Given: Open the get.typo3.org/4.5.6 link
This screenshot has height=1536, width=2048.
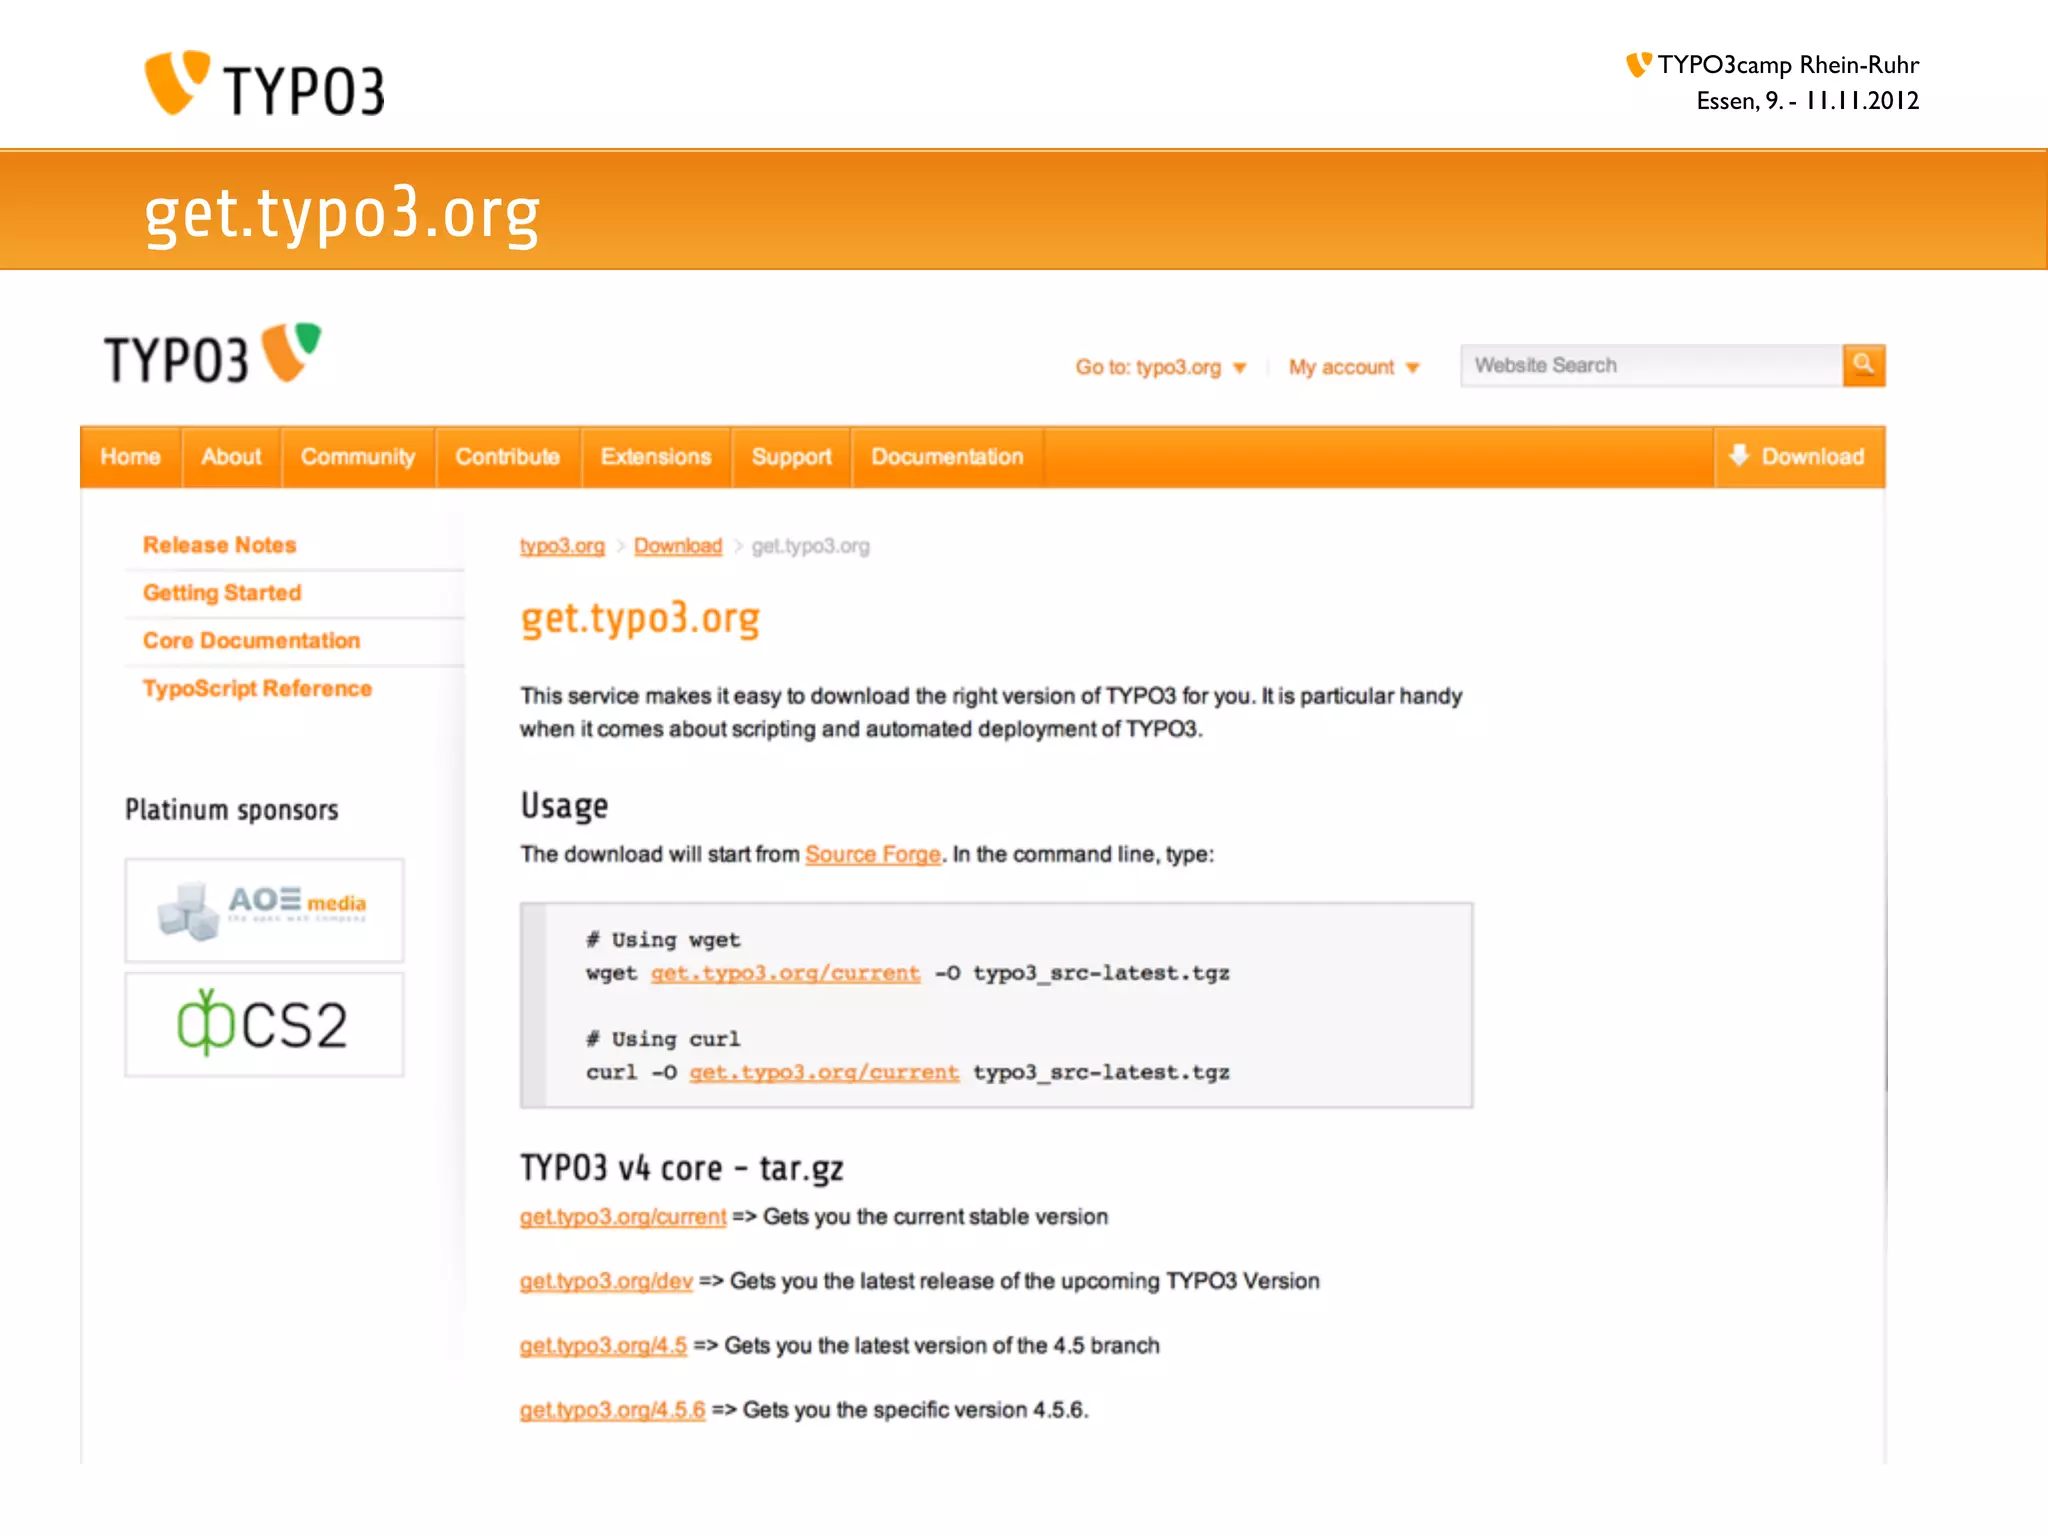Looking at the screenshot, I should click(x=612, y=1410).
